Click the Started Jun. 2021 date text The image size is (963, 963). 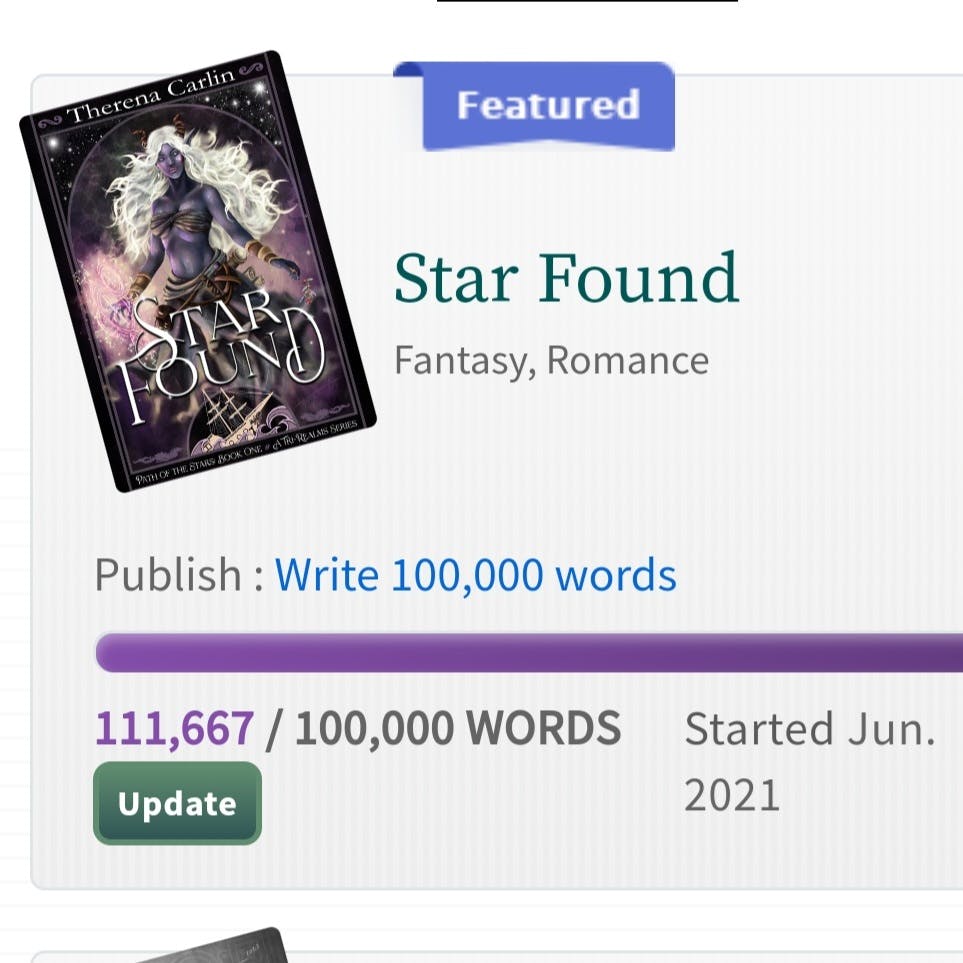coord(808,762)
